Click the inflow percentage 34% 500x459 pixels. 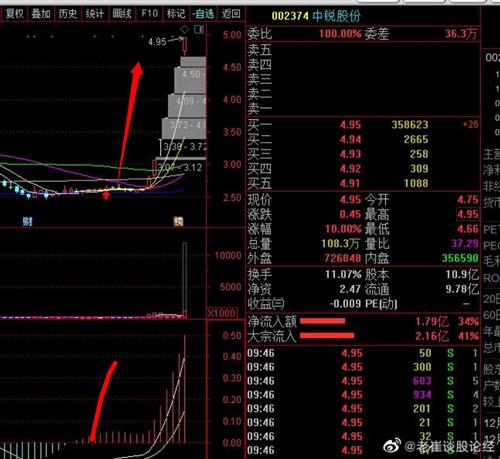coord(468,322)
